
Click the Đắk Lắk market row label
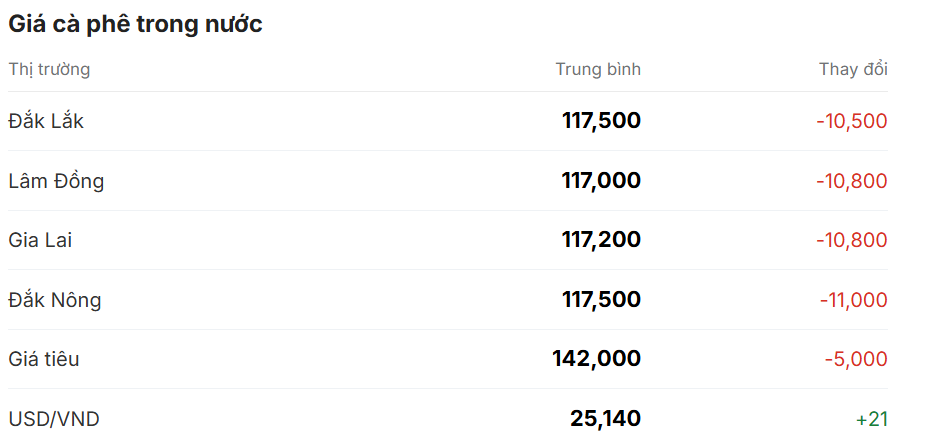pos(46,121)
